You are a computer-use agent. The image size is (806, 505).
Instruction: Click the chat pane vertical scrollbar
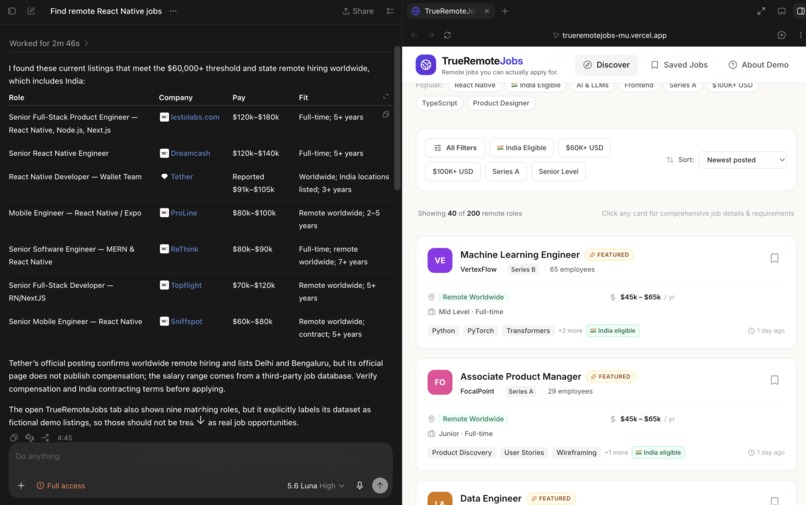(397, 118)
